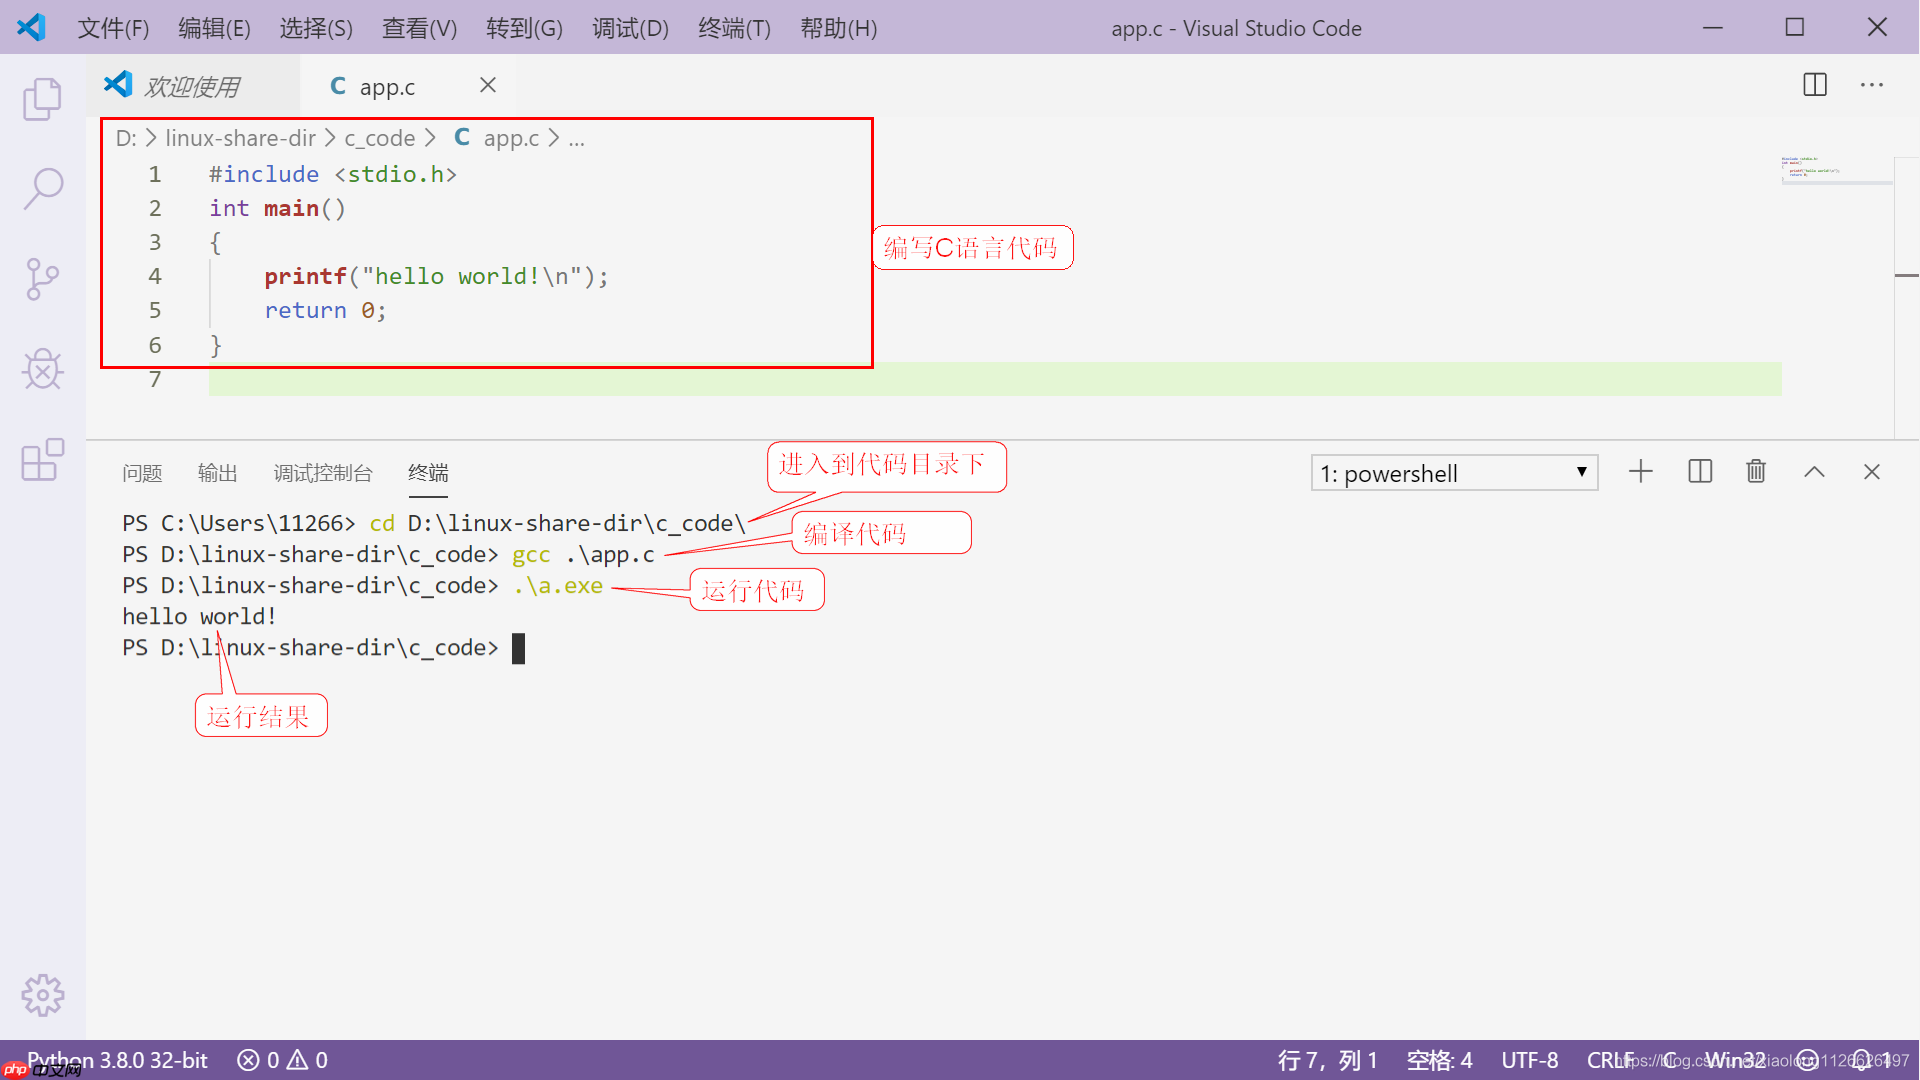Open the Explorer sidebar icon

(x=42, y=99)
